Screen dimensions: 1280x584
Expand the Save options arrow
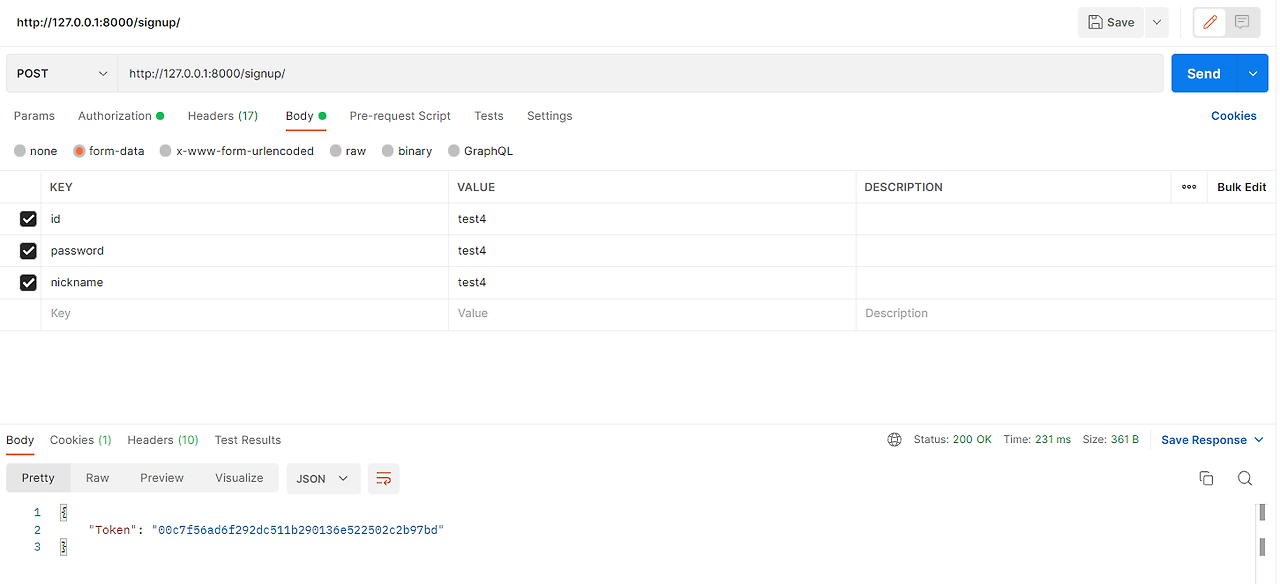coord(1157,22)
